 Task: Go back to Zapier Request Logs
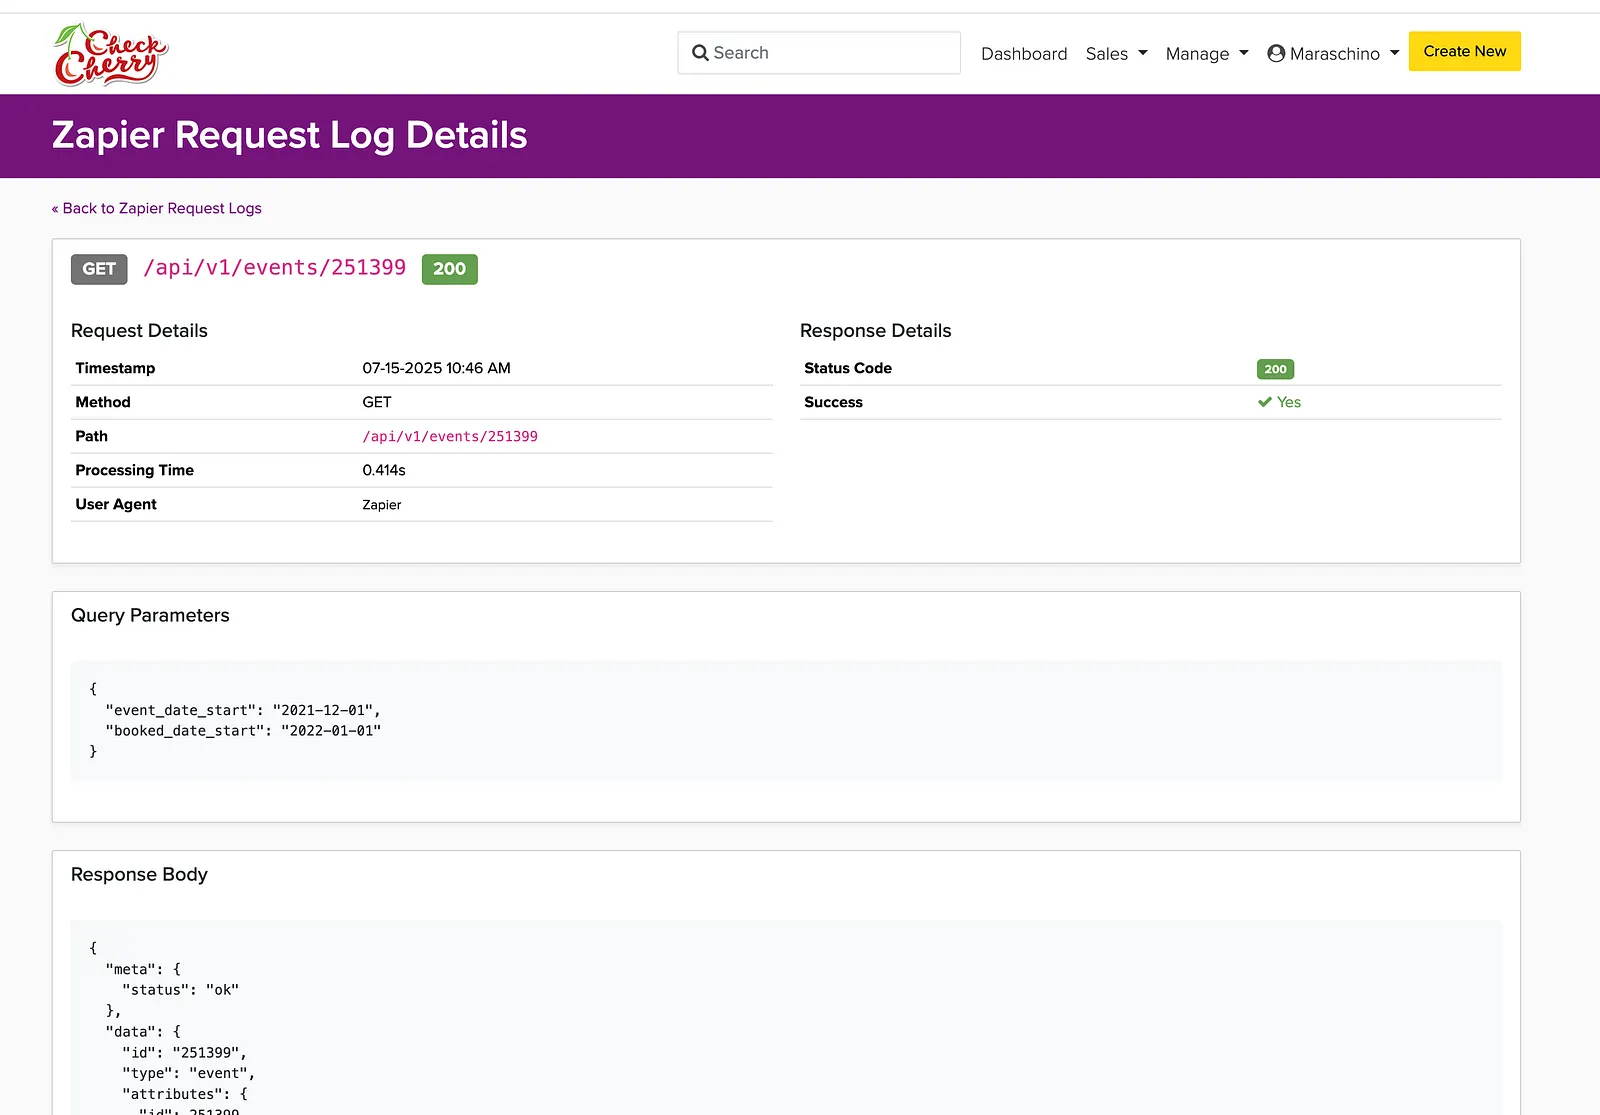[157, 208]
